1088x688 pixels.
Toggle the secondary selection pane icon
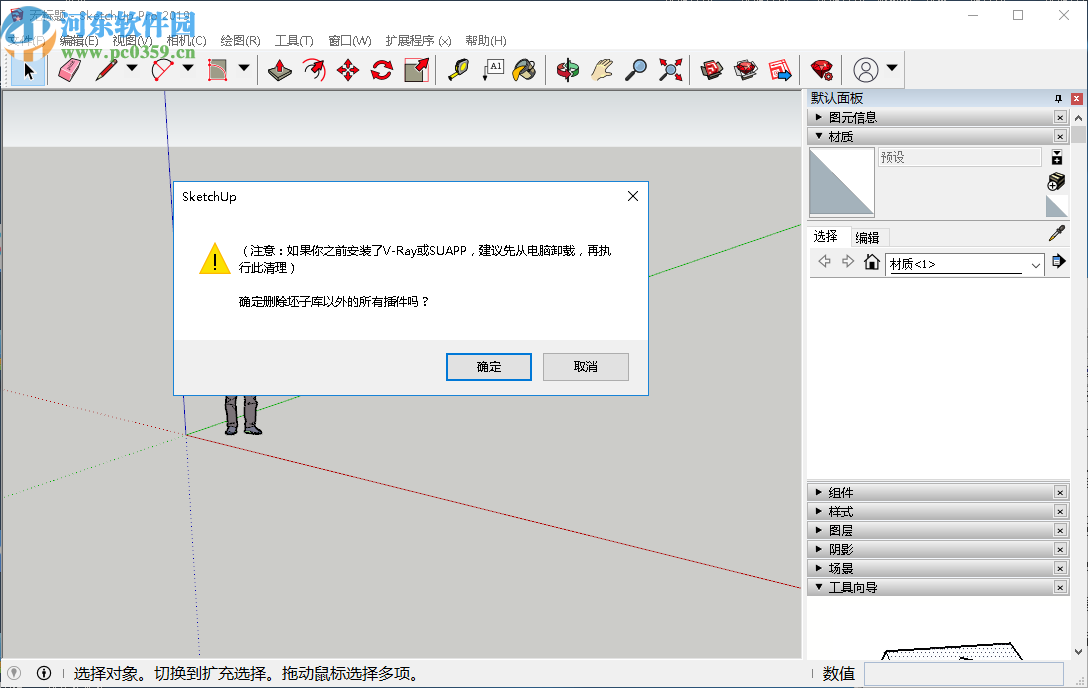pos(1057,157)
